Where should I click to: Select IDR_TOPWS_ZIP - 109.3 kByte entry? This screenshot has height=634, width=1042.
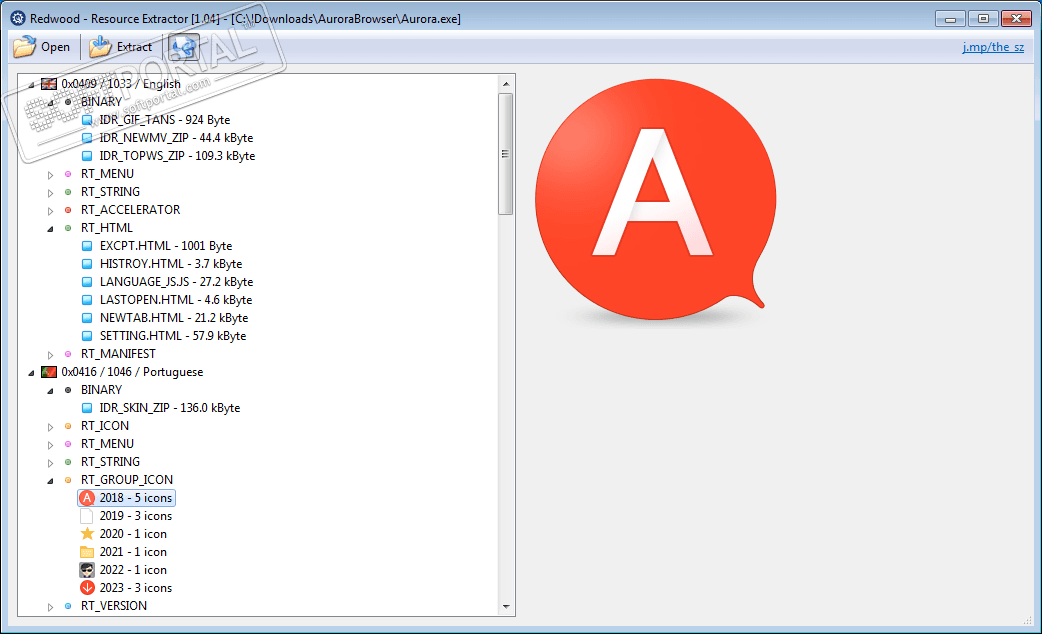pos(177,156)
